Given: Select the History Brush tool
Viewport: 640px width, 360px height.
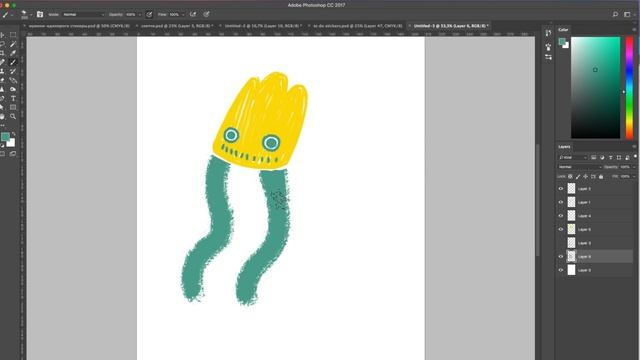Looking at the screenshot, I should [x=13, y=71].
